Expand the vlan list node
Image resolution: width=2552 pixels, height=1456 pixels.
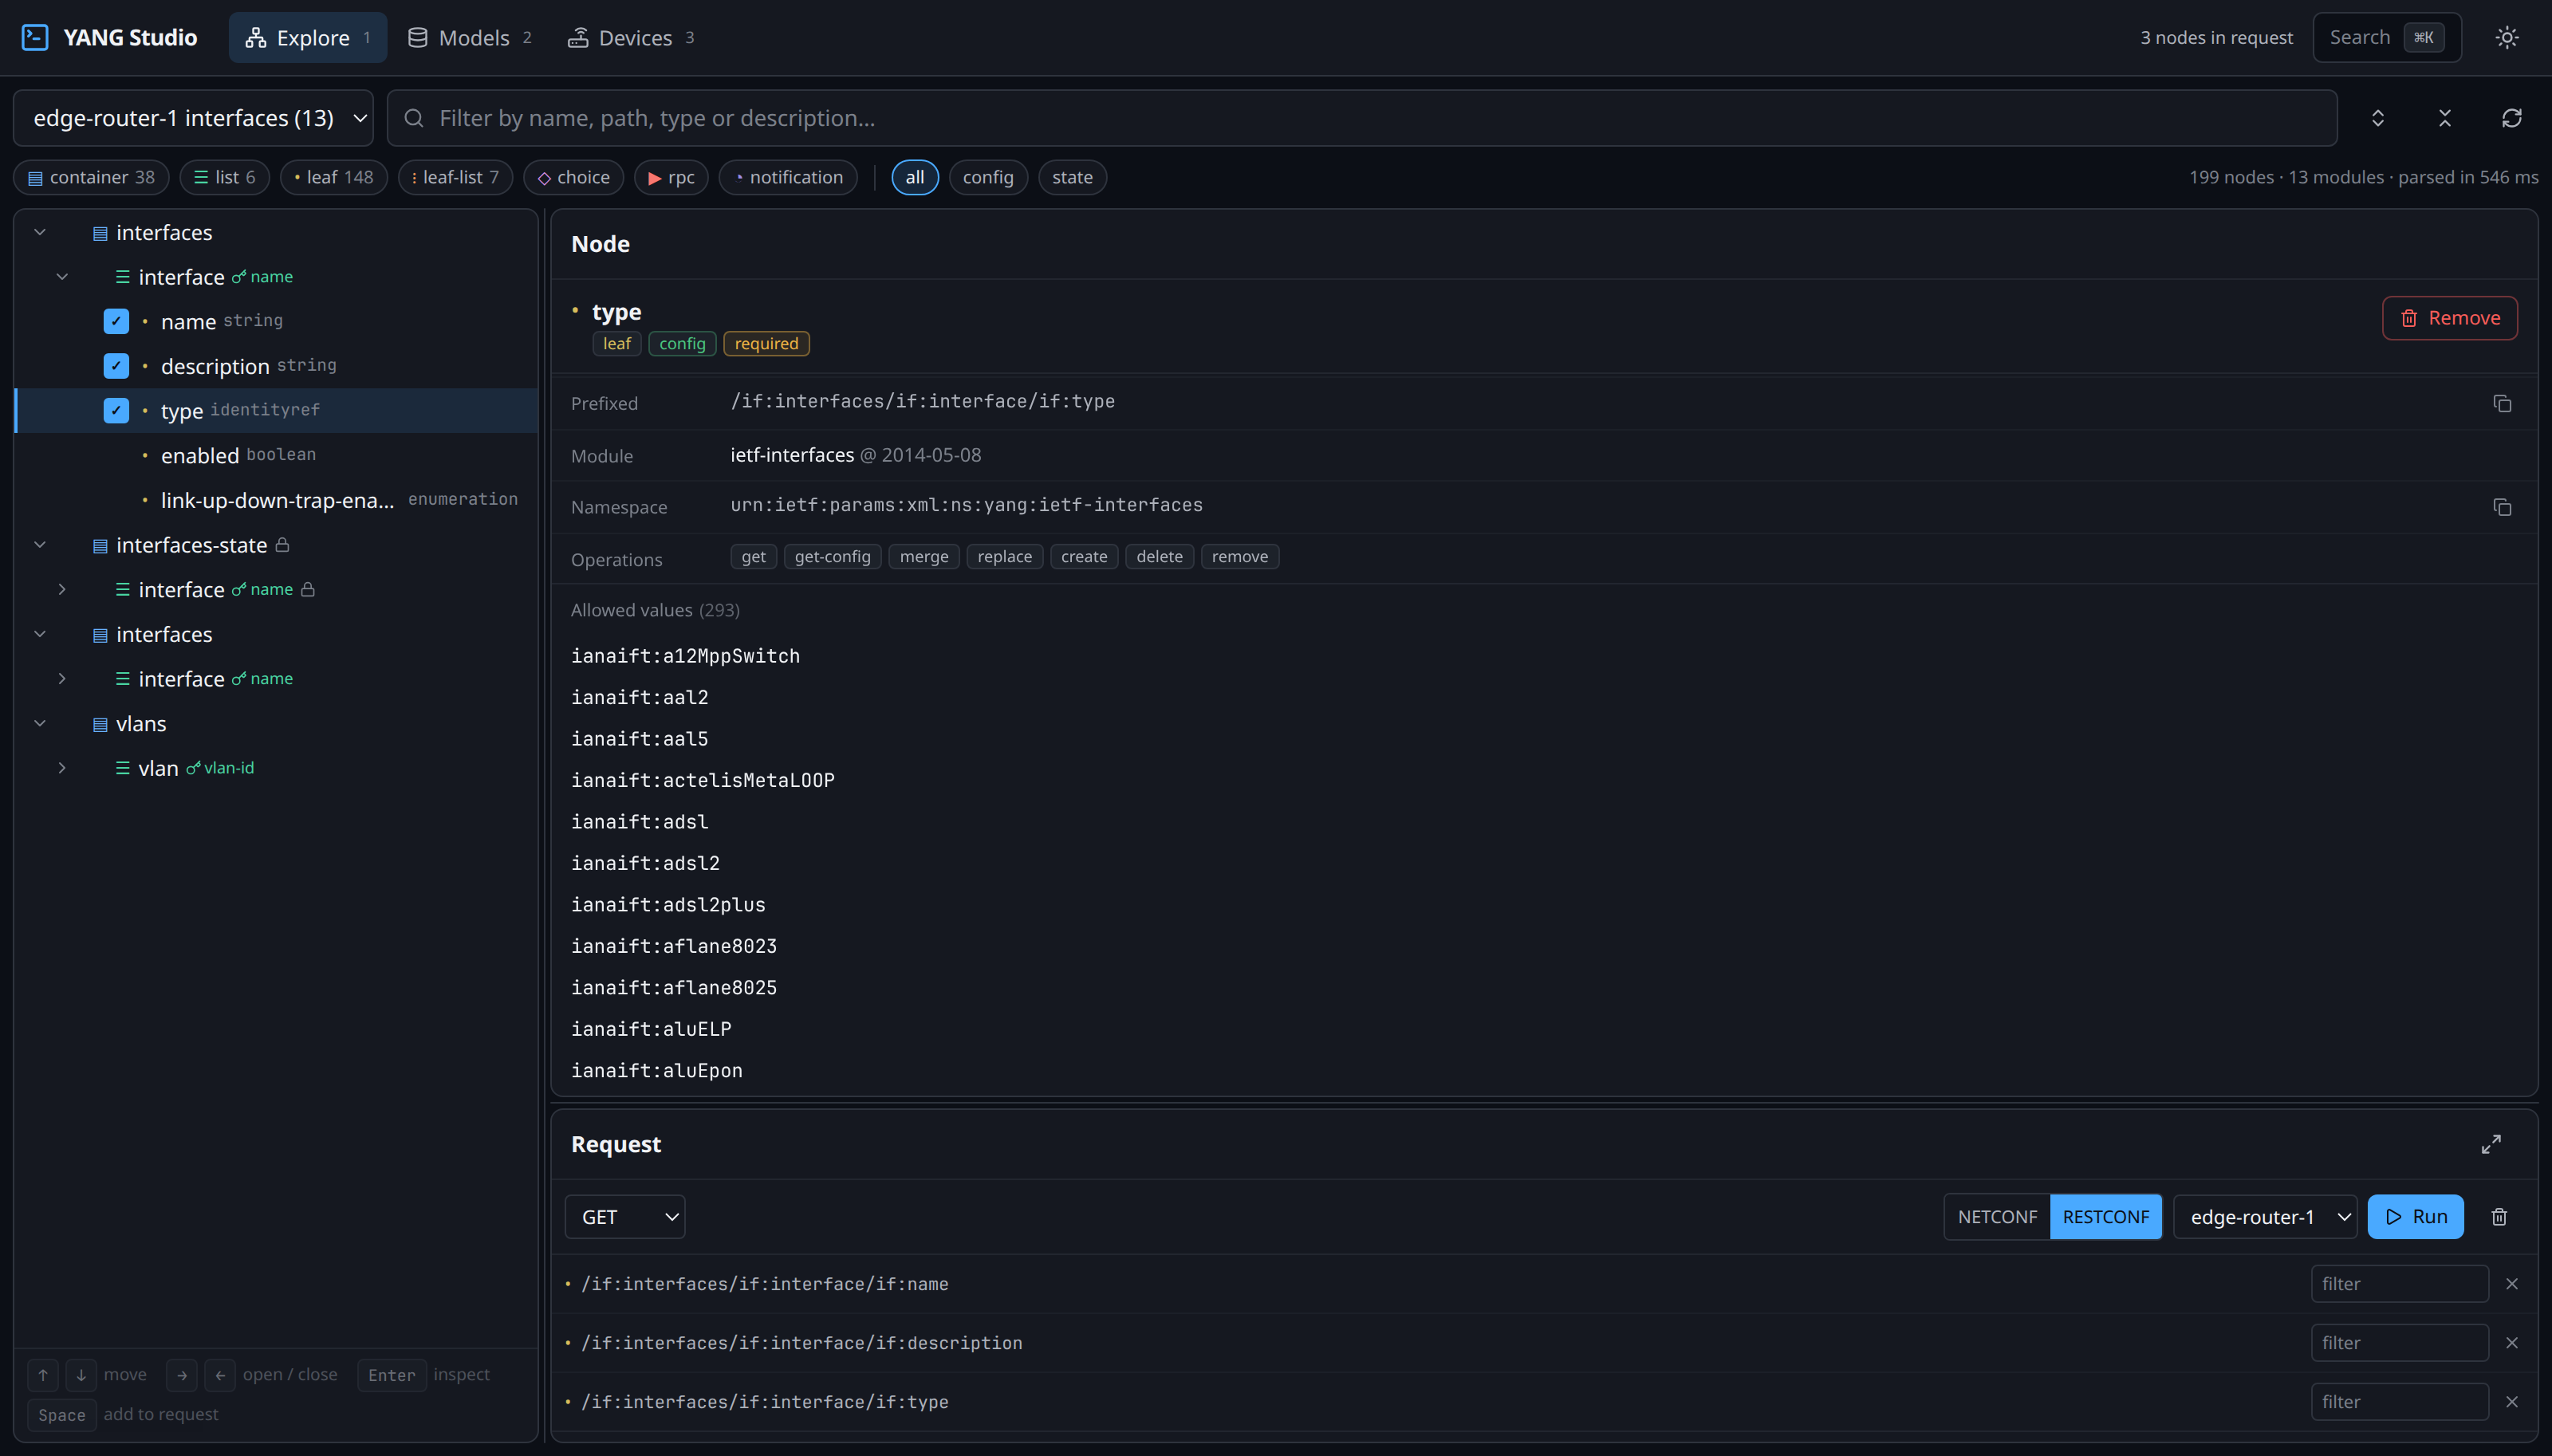tap(62, 768)
